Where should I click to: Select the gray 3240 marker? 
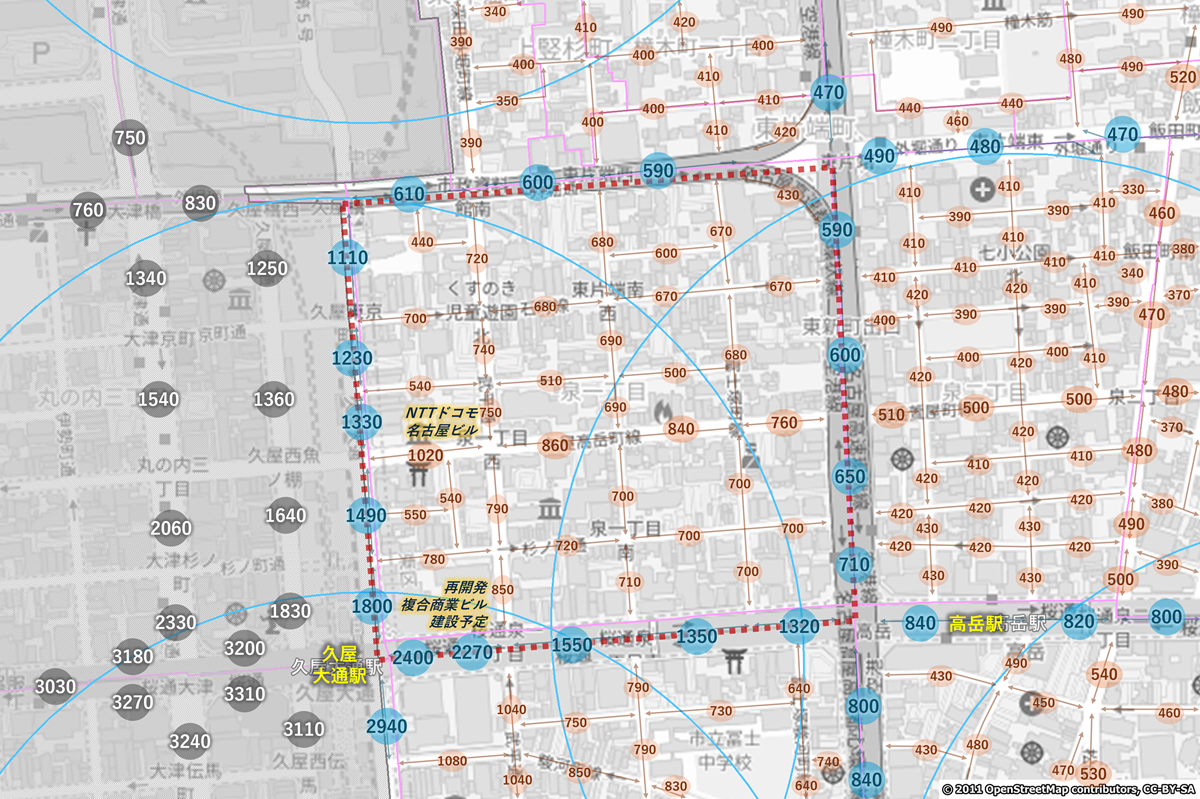point(189,741)
